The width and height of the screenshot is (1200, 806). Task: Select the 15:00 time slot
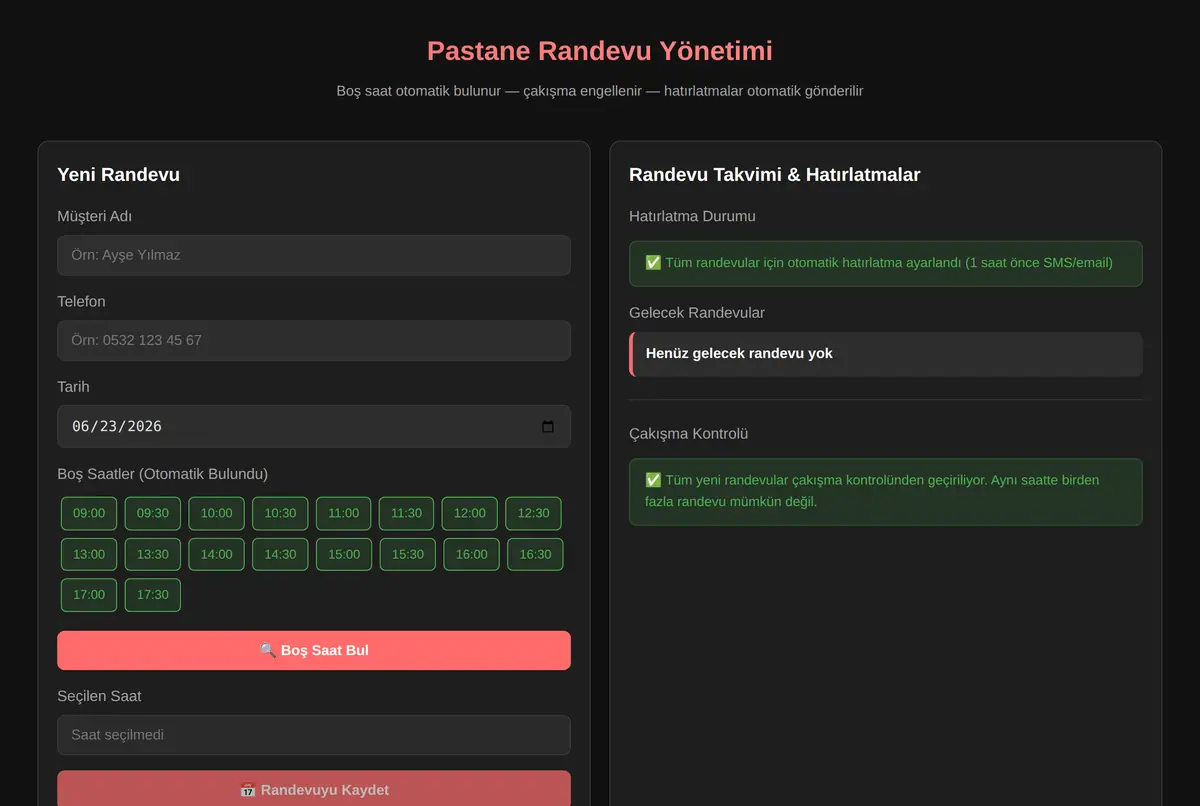pyautogui.click(x=344, y=554)
